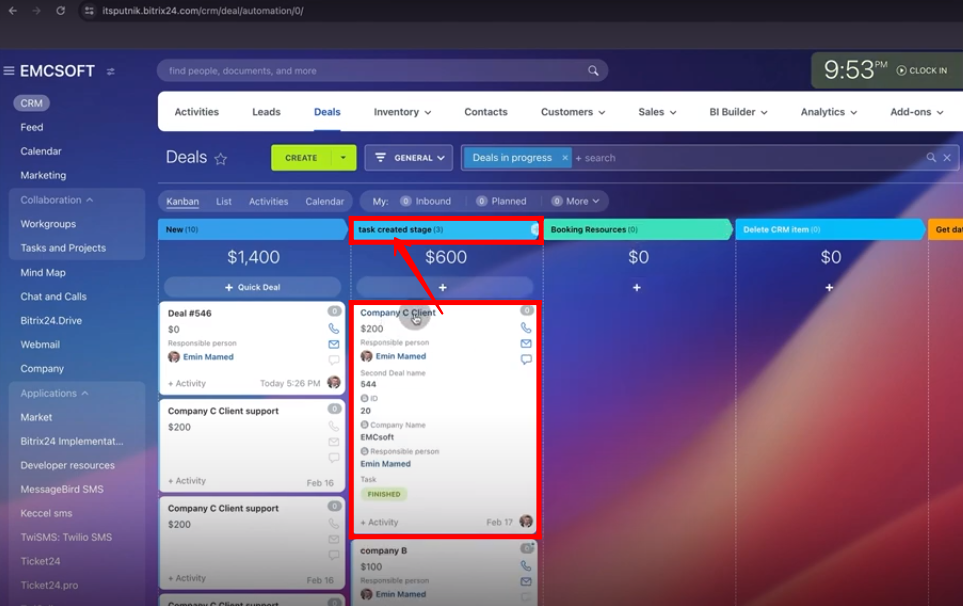The width and height of the screenshot is (963, 606).
Task: Open the email icon on Company C Client card
Action: [x=526, y=343]
